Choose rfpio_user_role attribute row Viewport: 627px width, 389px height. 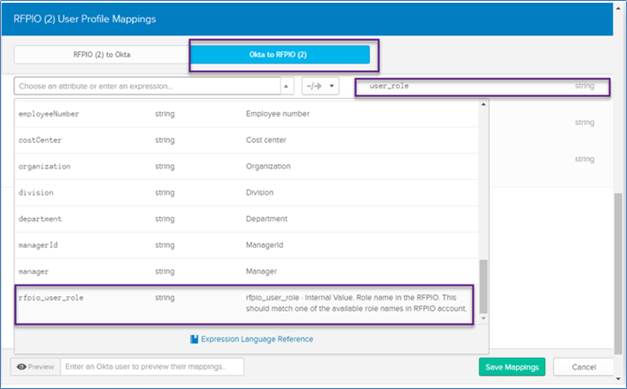[244, 304]
